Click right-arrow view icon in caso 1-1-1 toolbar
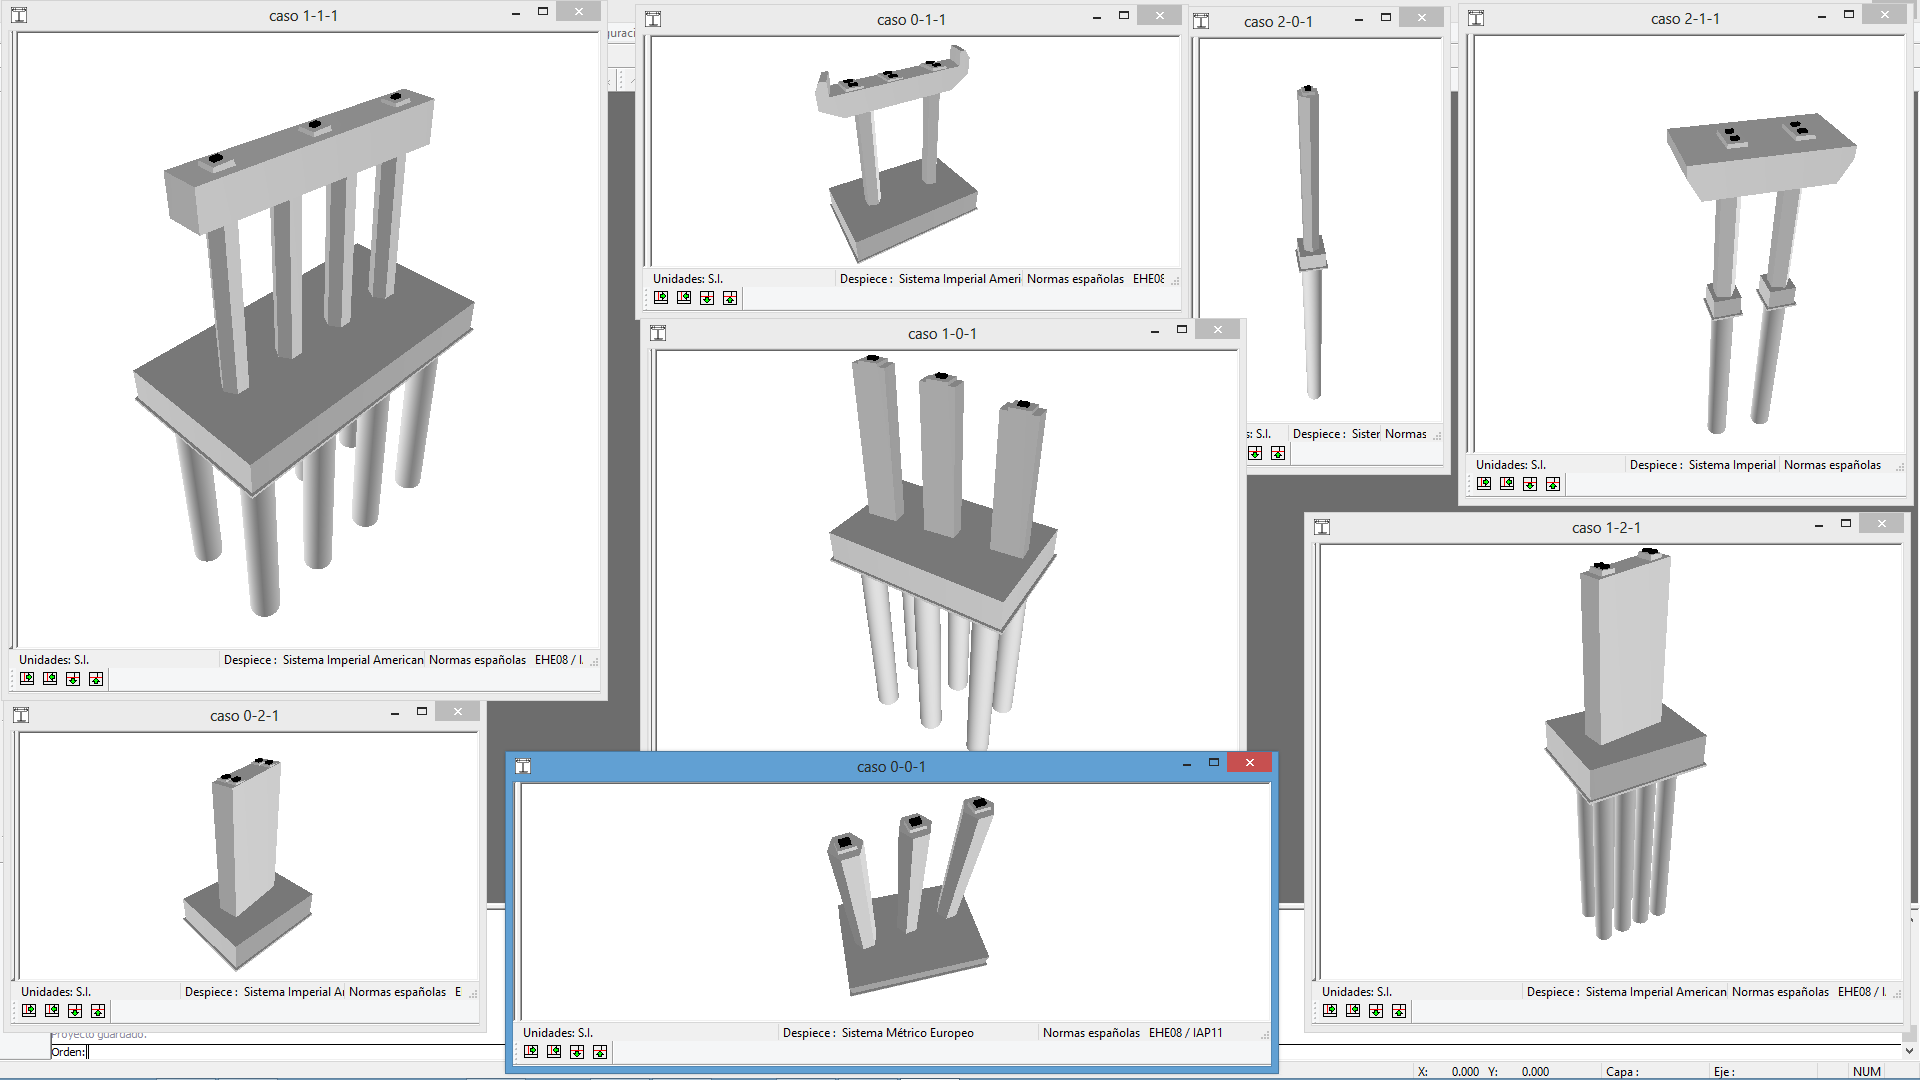1920x1080 pixels. tap(27, 679)
